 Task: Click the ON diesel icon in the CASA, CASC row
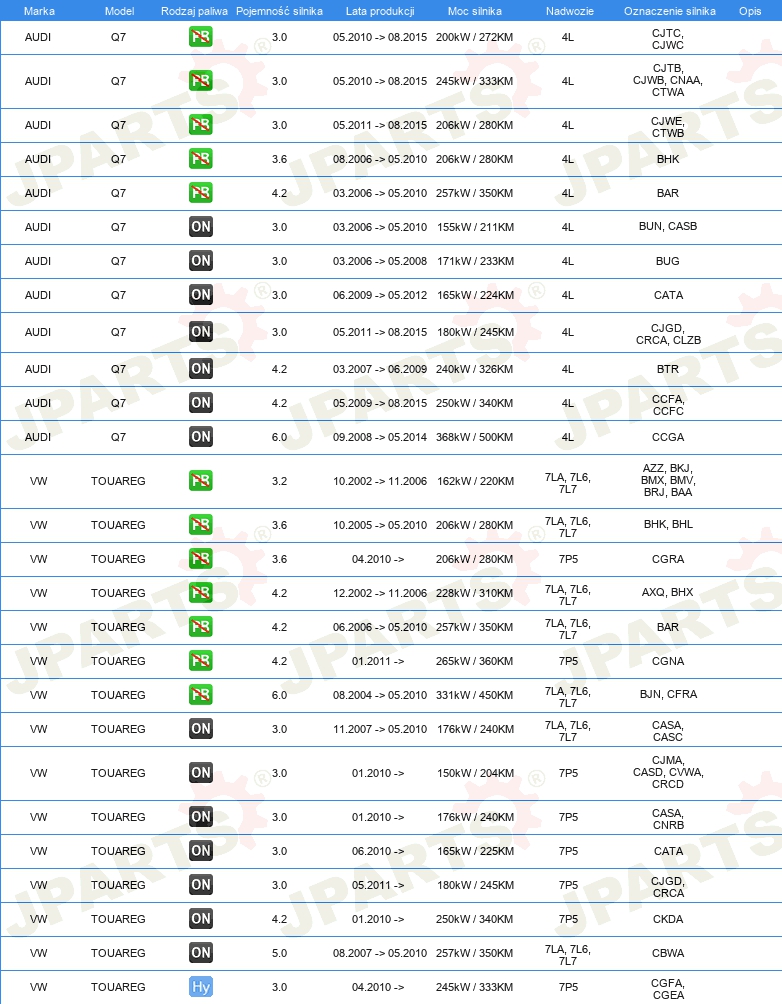(200, 729)
